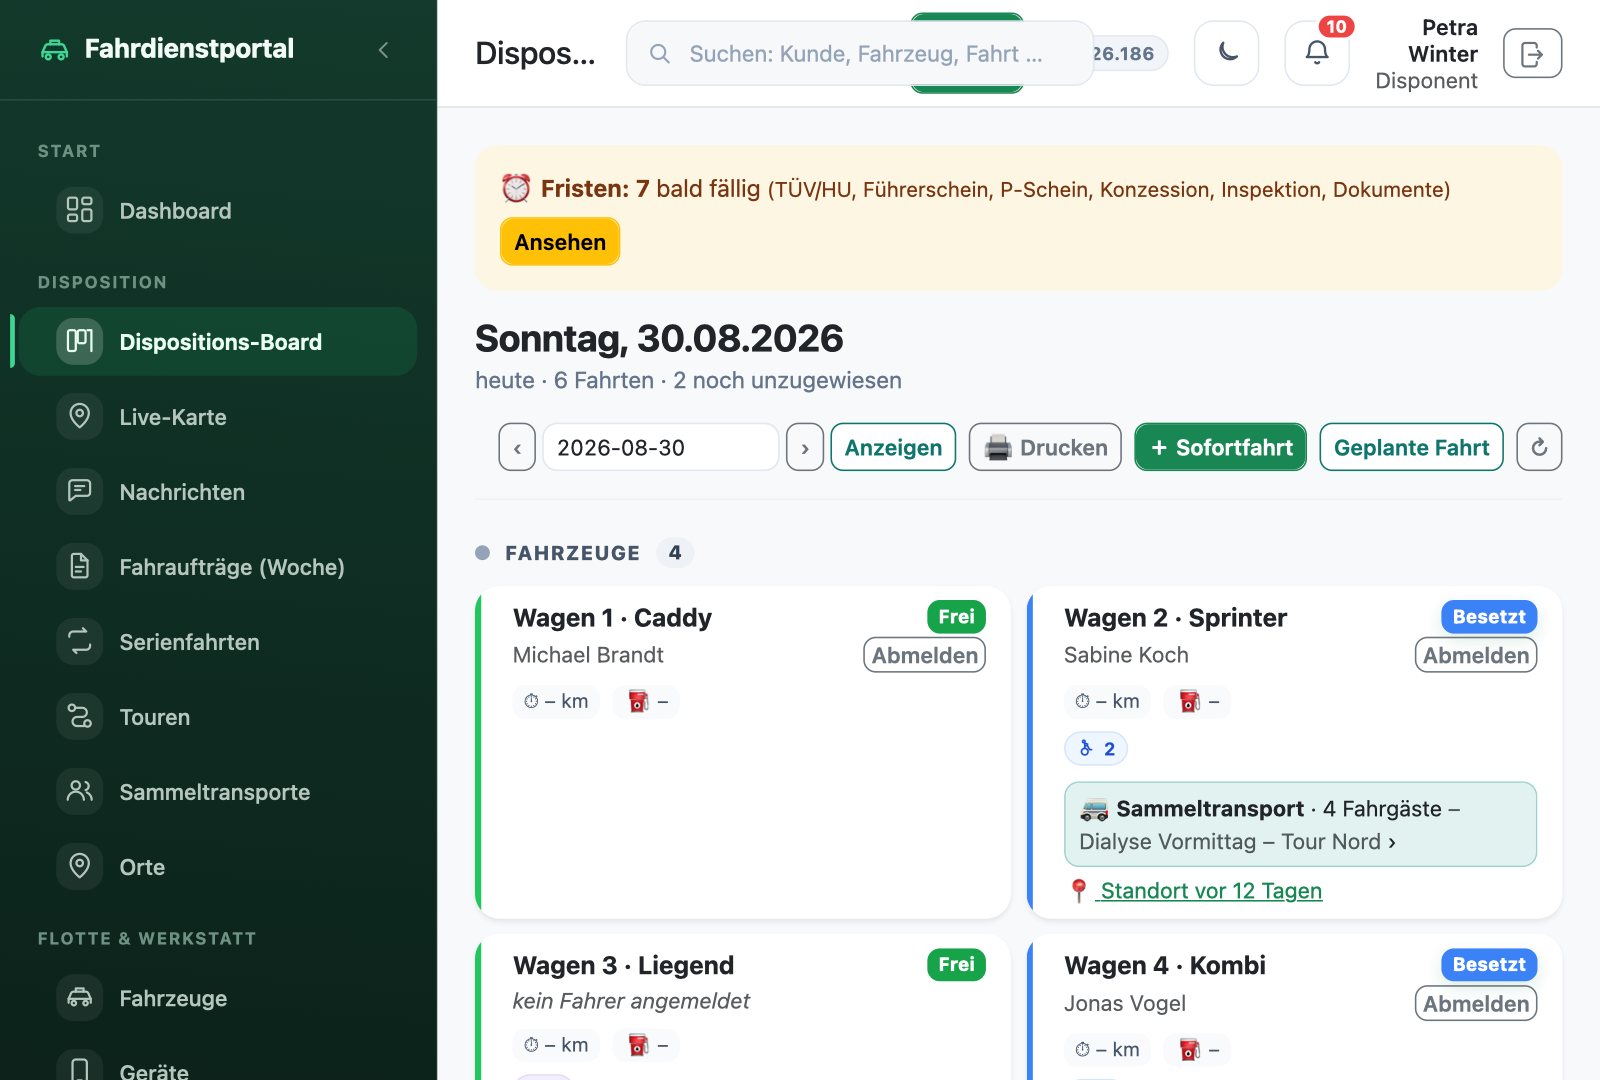Viewport: 1600px width, 1080px height.
Task: Click the km odometer chip on Wagen 2
Action: [x=1107, y=701]
